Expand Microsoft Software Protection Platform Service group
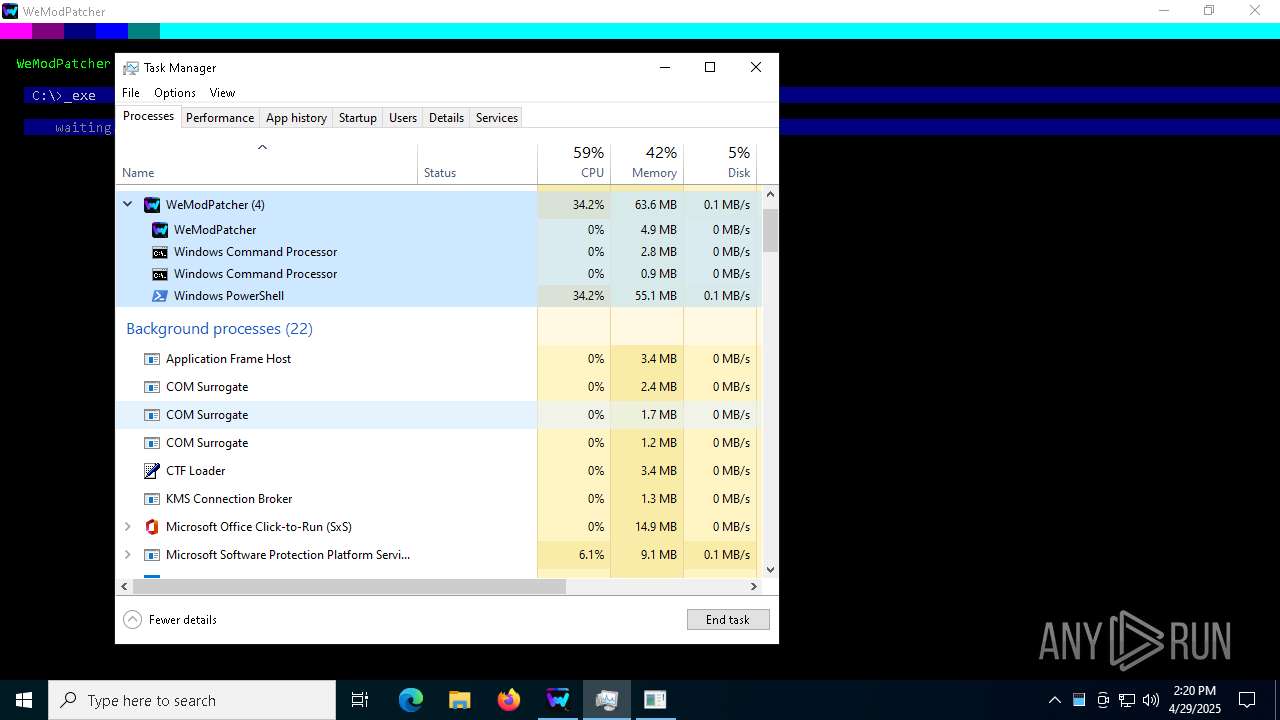 (x=127, y=555)
